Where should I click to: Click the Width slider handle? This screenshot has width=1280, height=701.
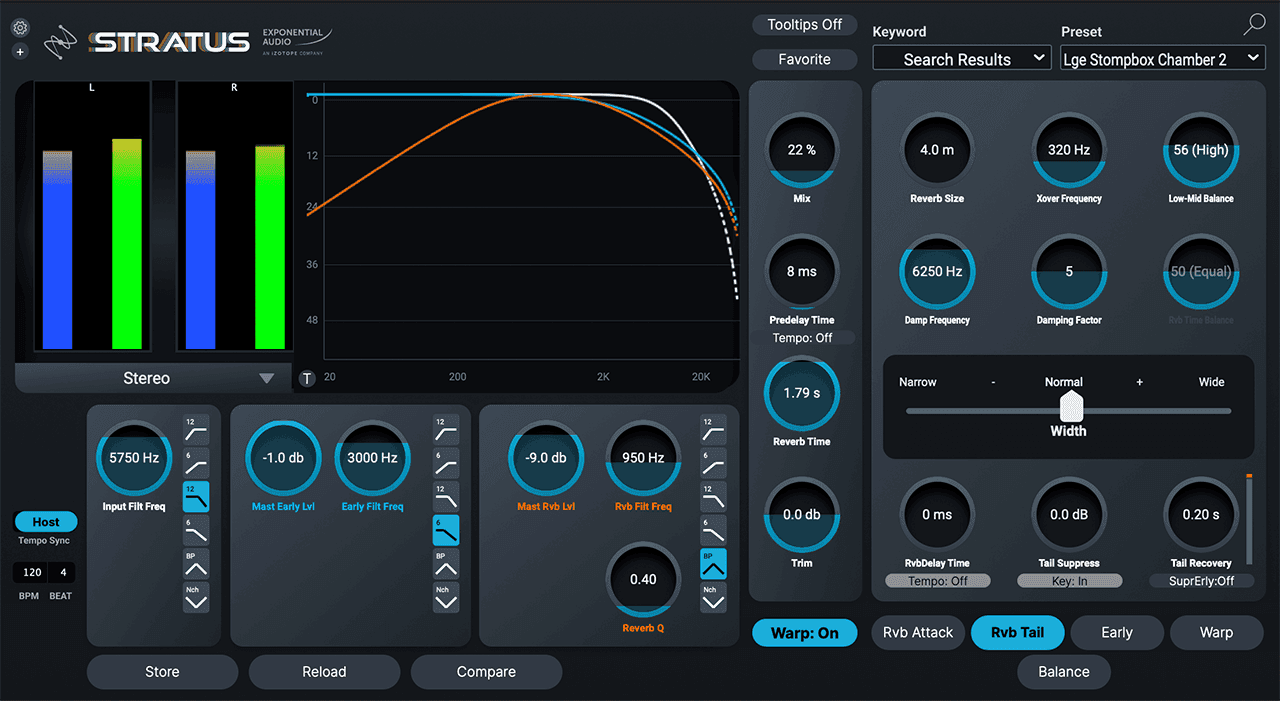(x=1071, y=407)
